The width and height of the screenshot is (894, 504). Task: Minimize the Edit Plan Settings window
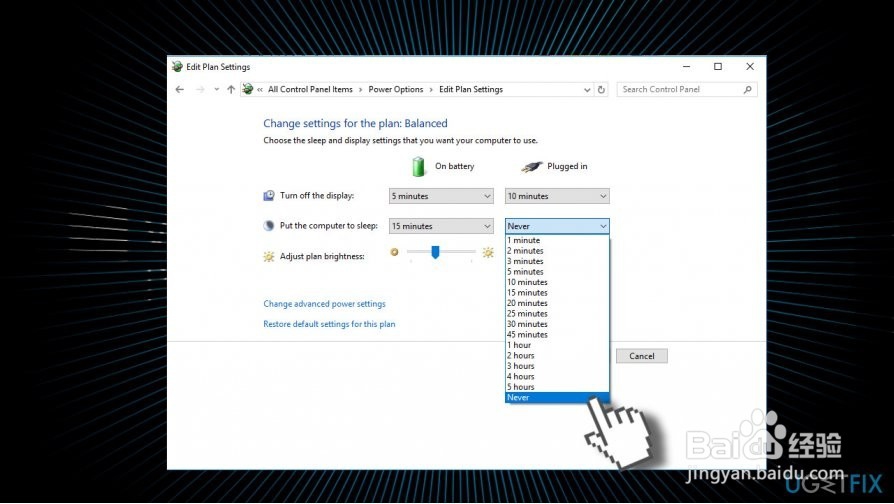pos(686,67)
